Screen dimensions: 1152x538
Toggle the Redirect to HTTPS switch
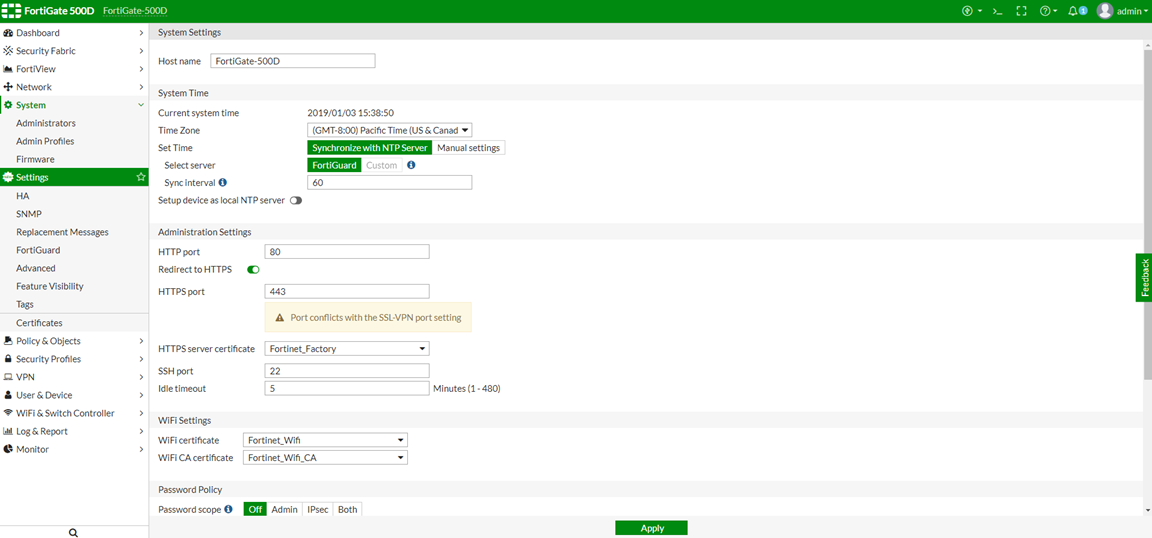(x=253, y=270)
